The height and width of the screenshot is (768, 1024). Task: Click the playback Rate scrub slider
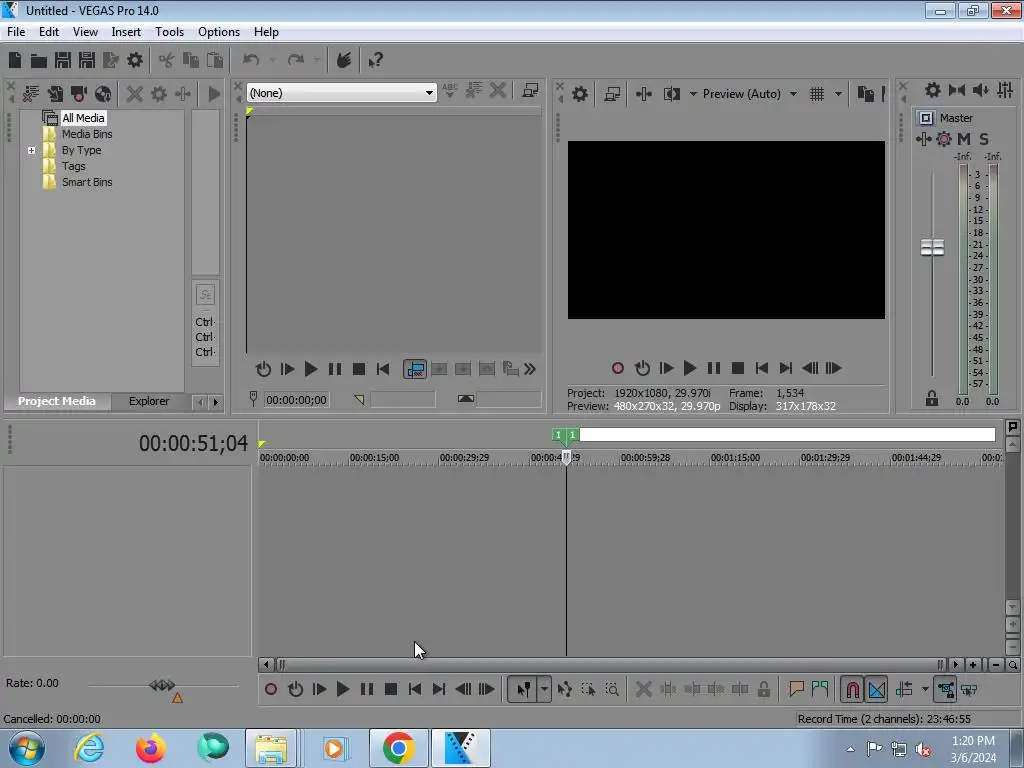pyautogui.click(x=162, y=685)
